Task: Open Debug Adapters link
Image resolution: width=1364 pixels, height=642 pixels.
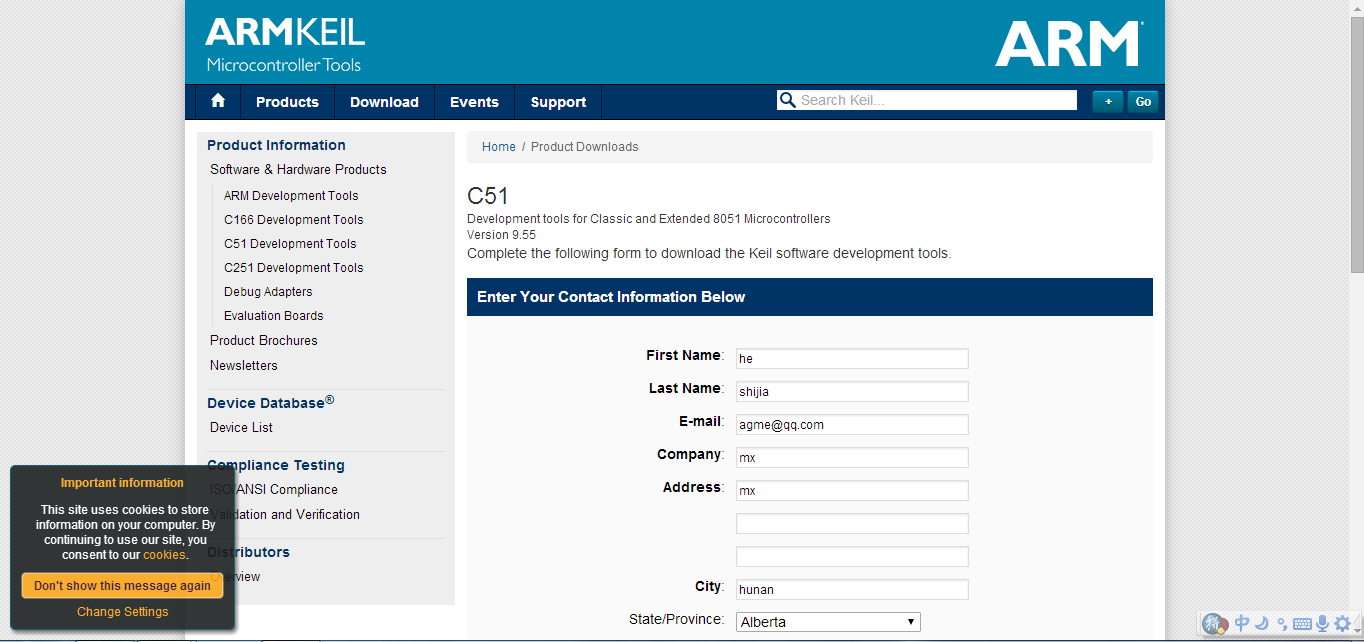Action: click(x=268, y=292)
